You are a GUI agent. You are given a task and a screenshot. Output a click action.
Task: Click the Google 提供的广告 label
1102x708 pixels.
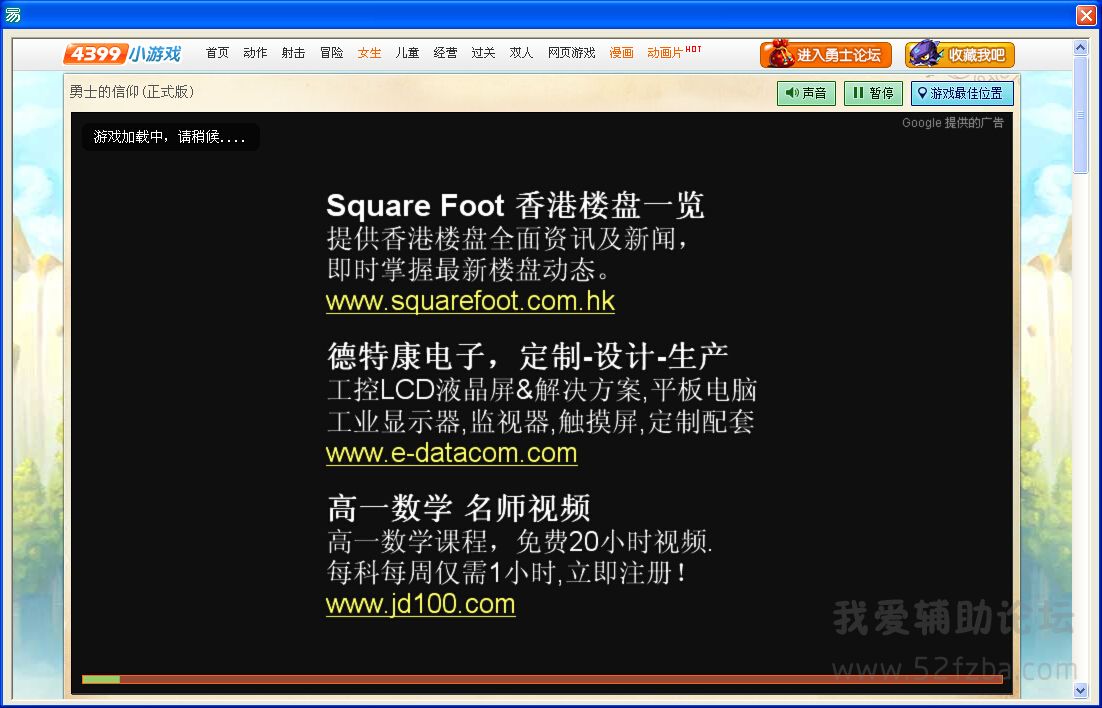coord(952,122)
